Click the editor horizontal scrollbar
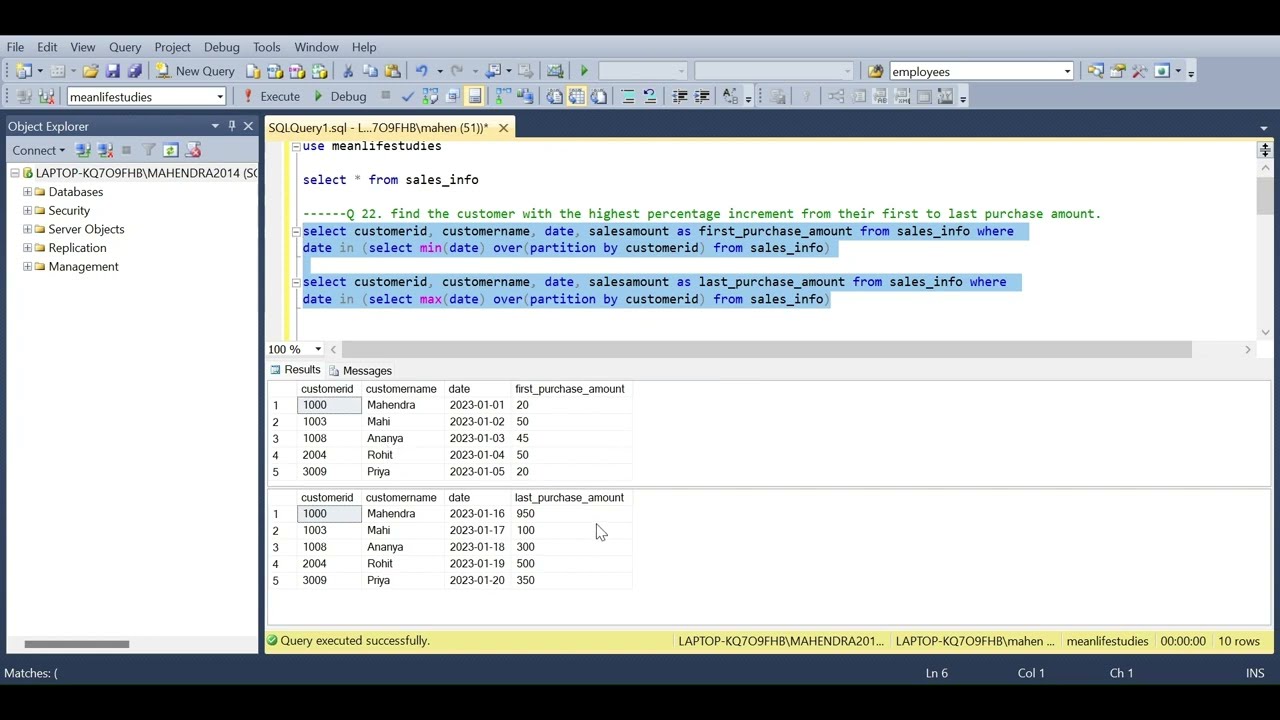This screenshot has height=720, width=1280. tap(767, 349)
